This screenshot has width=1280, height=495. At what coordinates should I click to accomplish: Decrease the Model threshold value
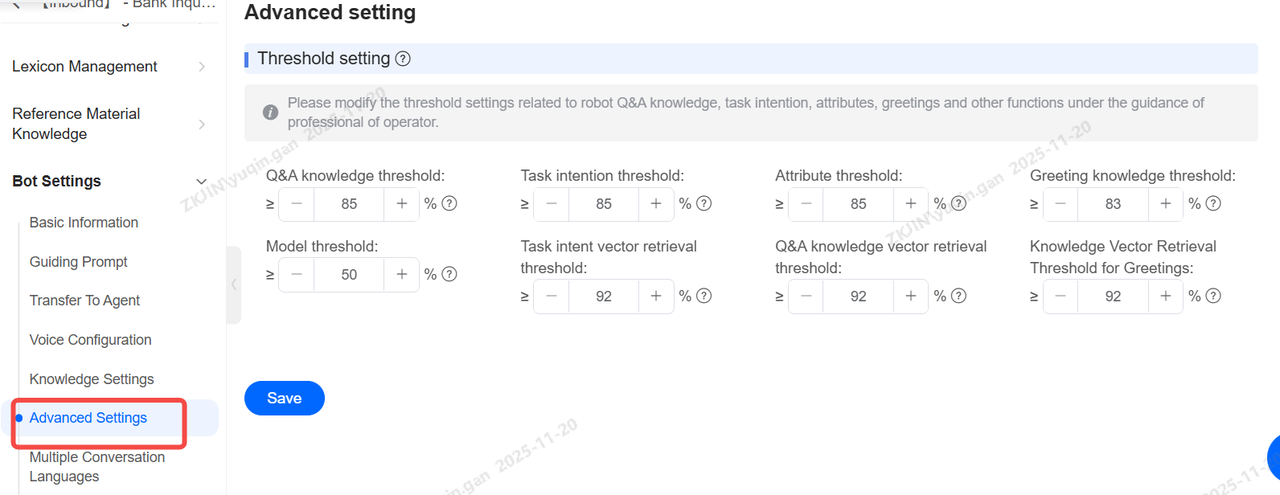coord(297,274)
